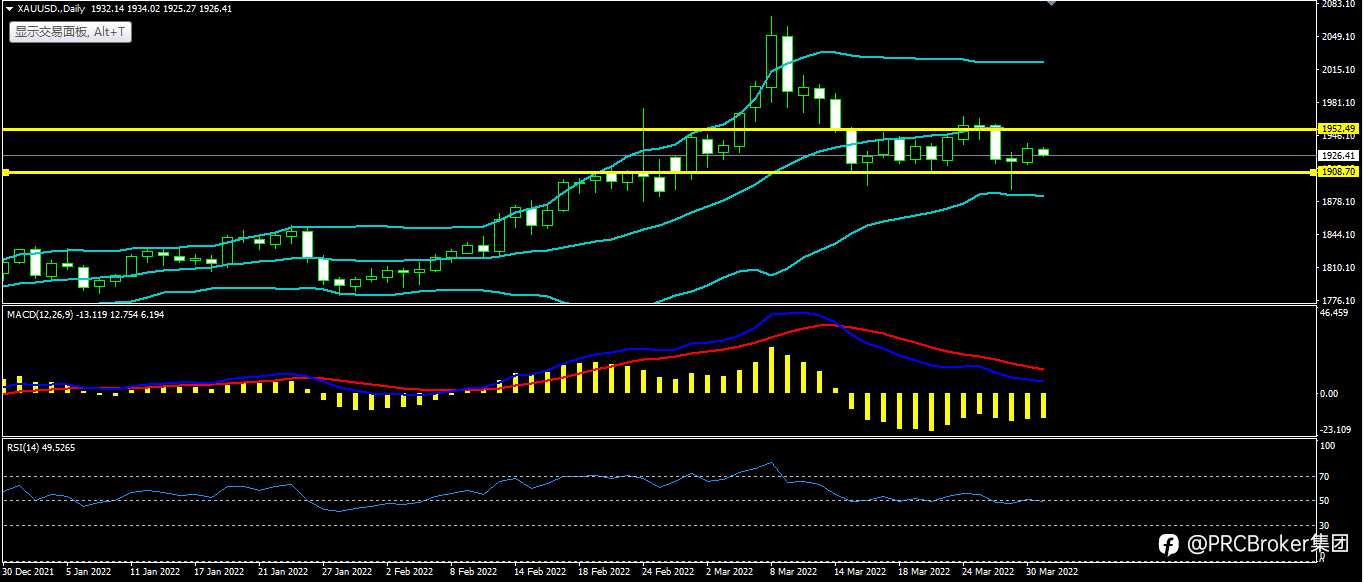Click the 2083.10 price axis value
The image size is (1364, 582).
1337,5
